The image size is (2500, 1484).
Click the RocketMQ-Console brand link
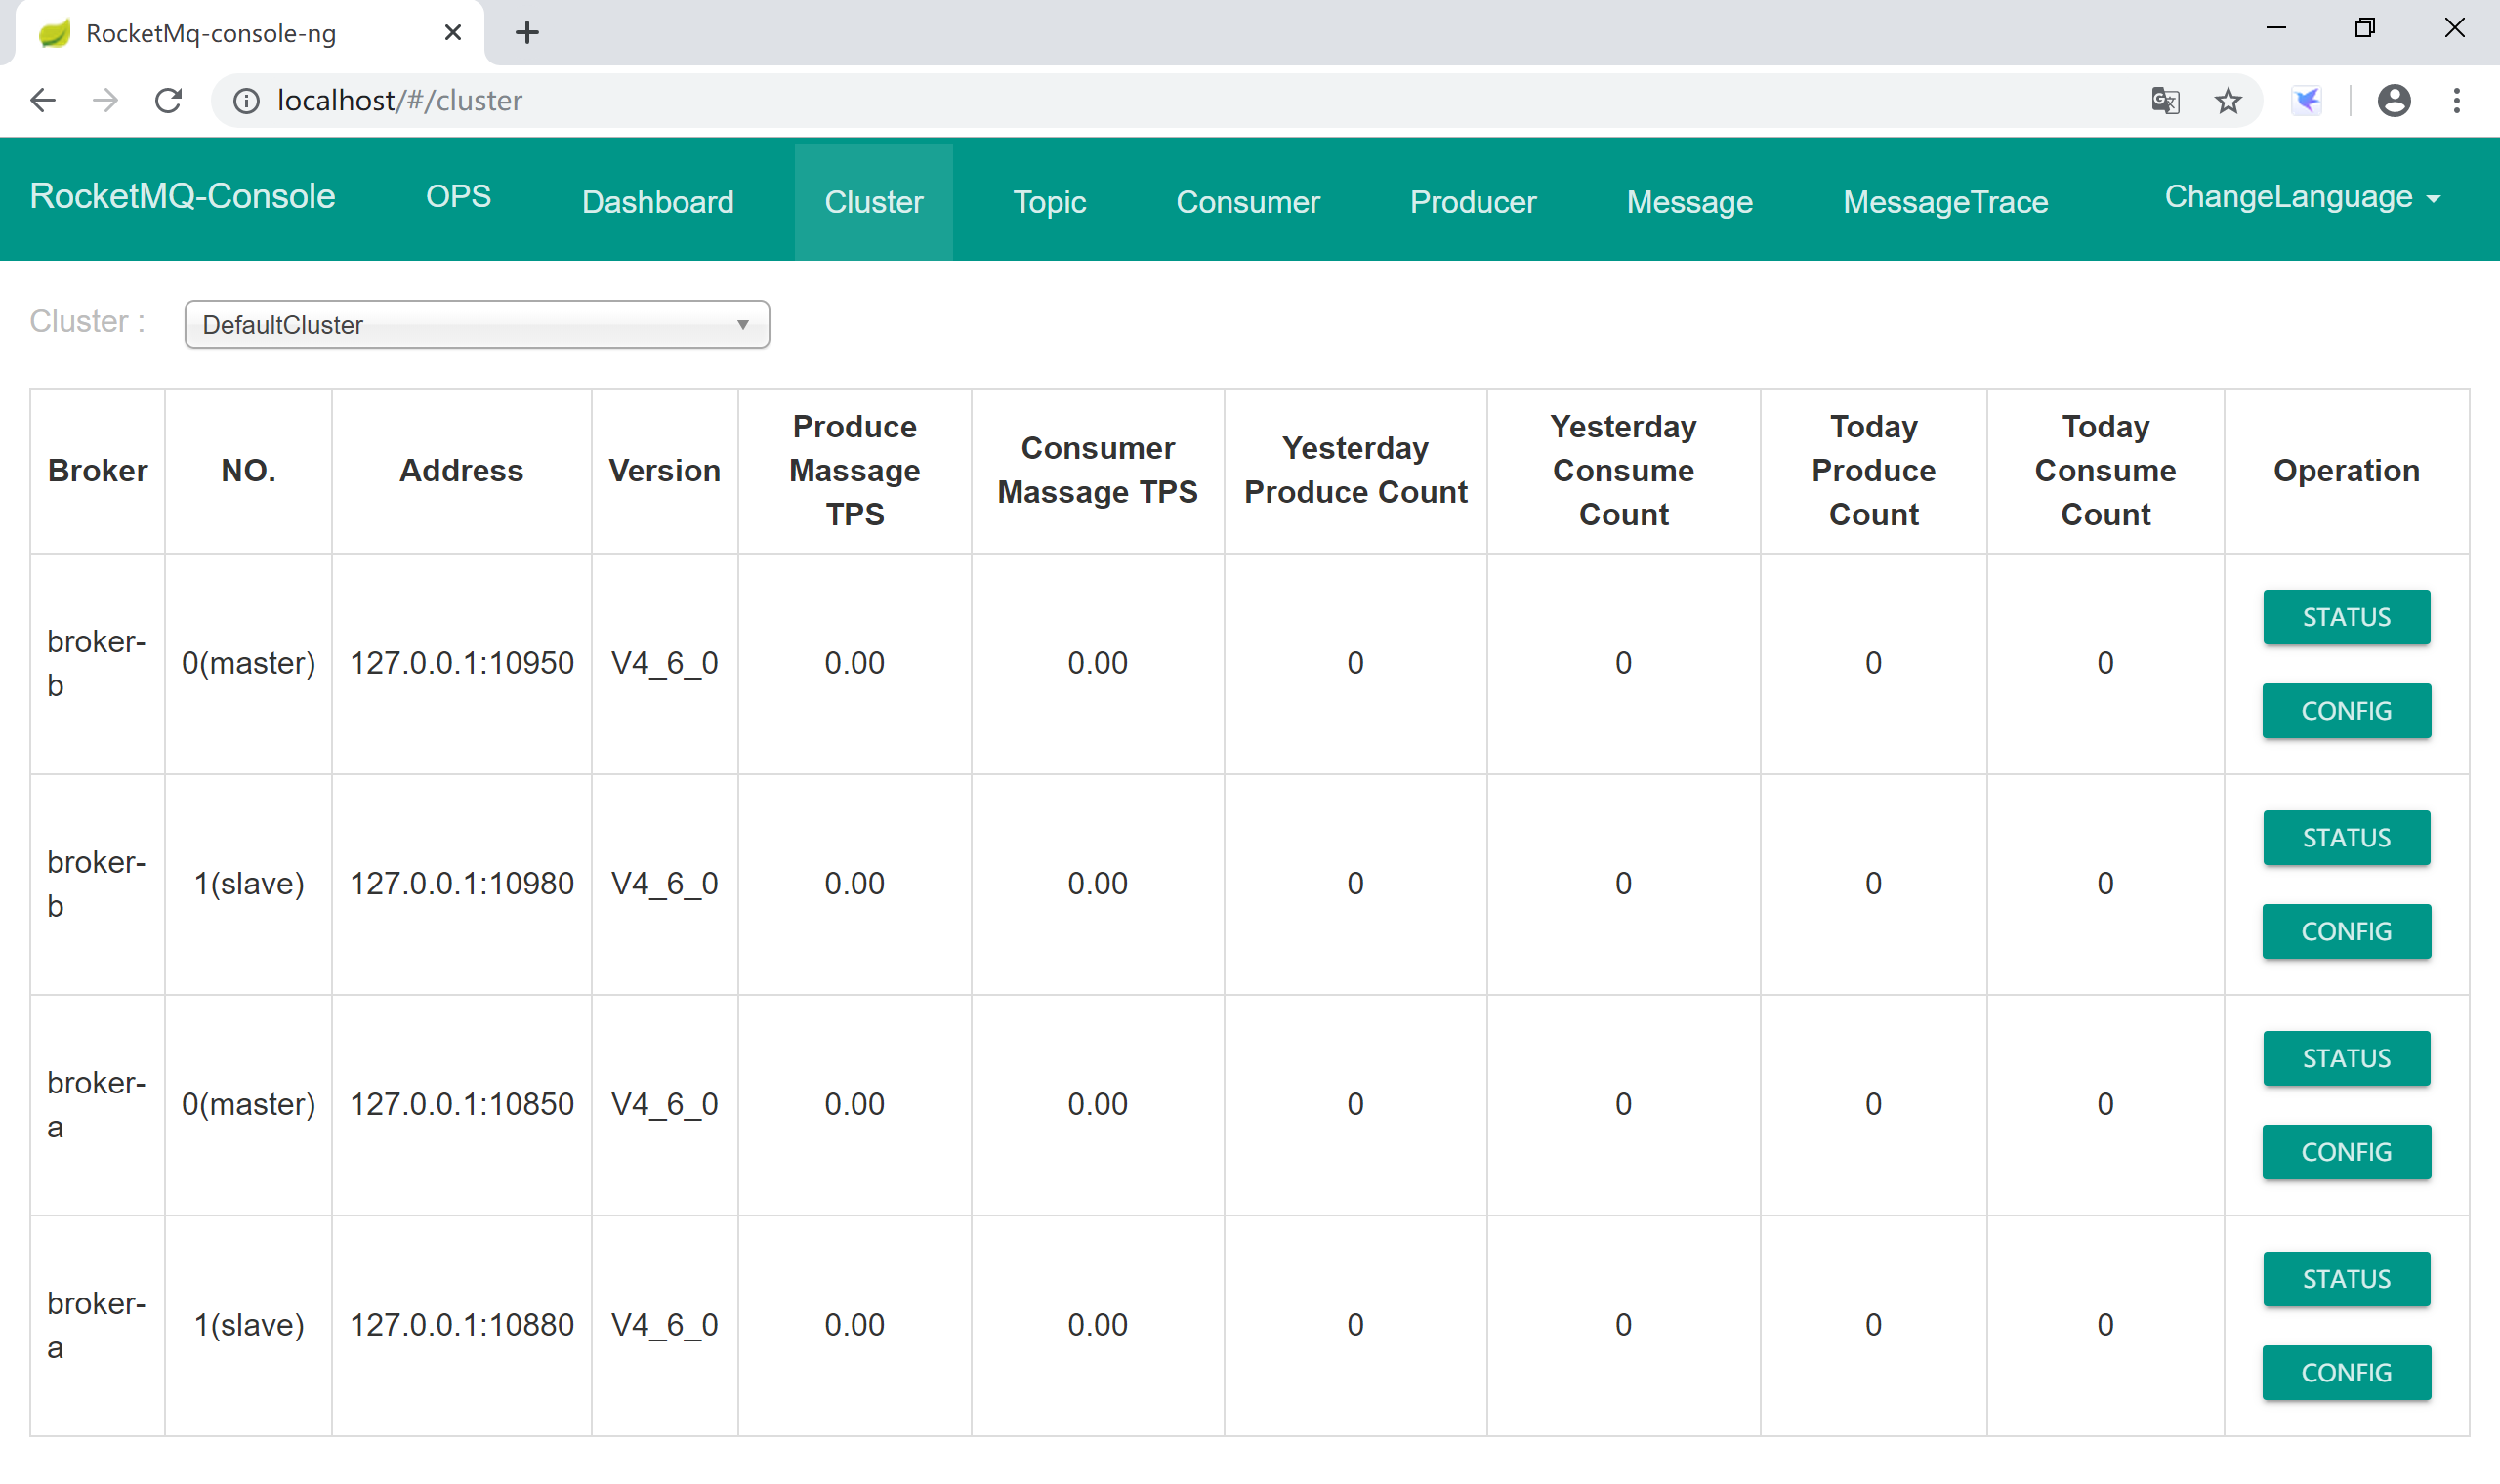point(182,196)
